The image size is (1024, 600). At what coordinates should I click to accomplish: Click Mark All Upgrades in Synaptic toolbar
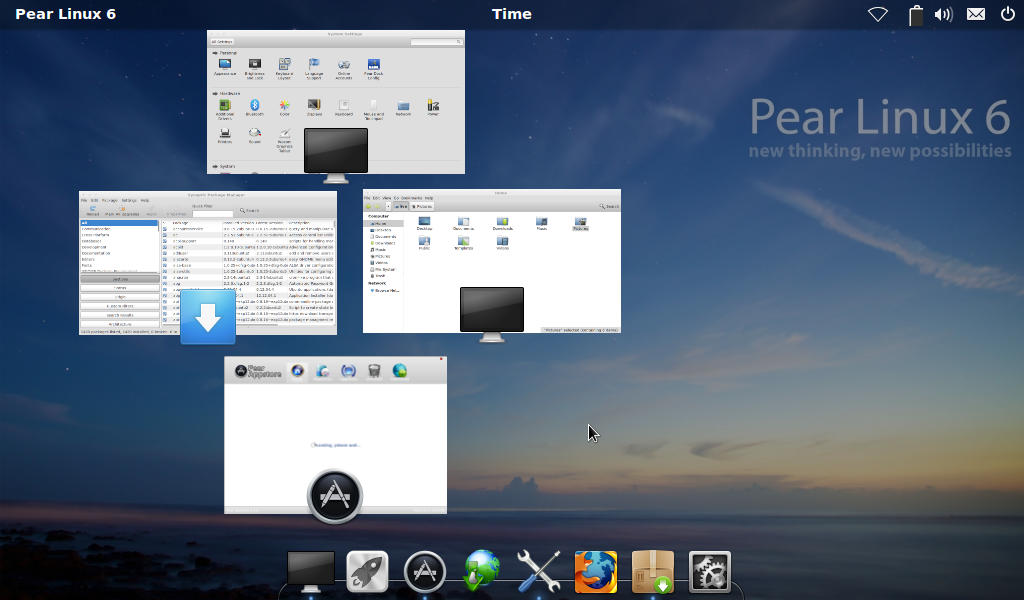point(122,210)
